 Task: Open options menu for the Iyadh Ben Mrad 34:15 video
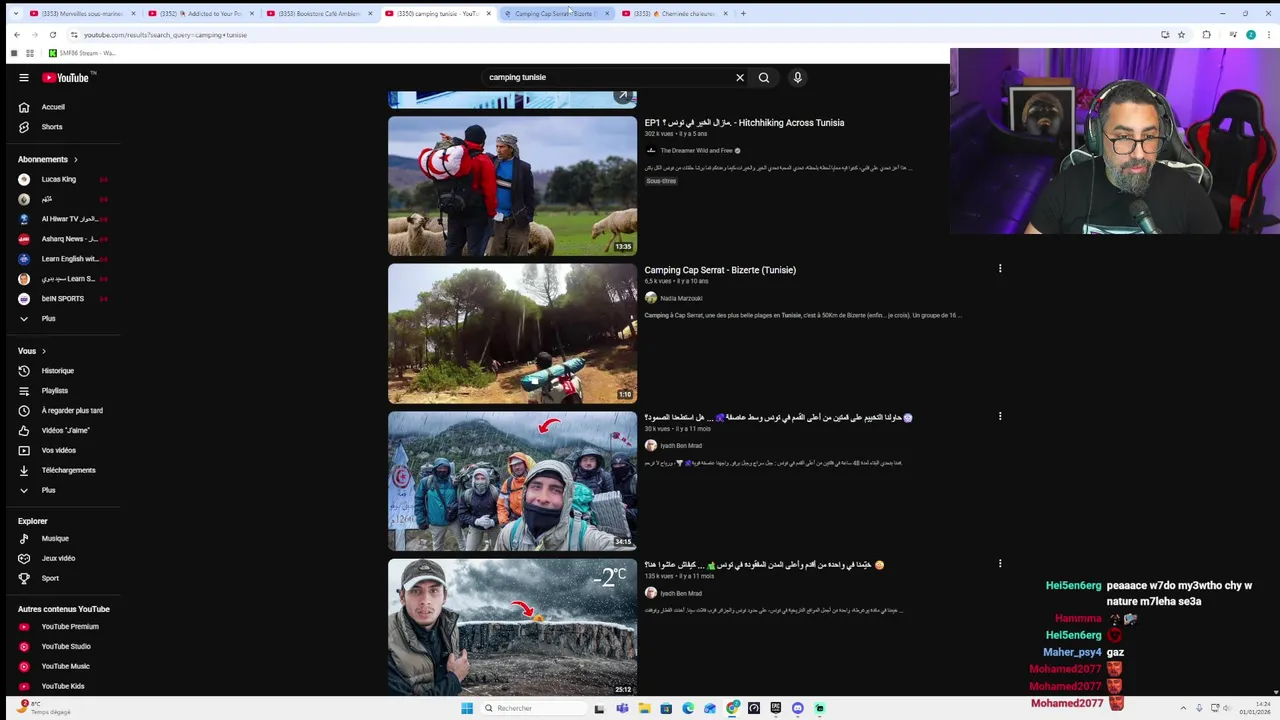point(1000,416)
